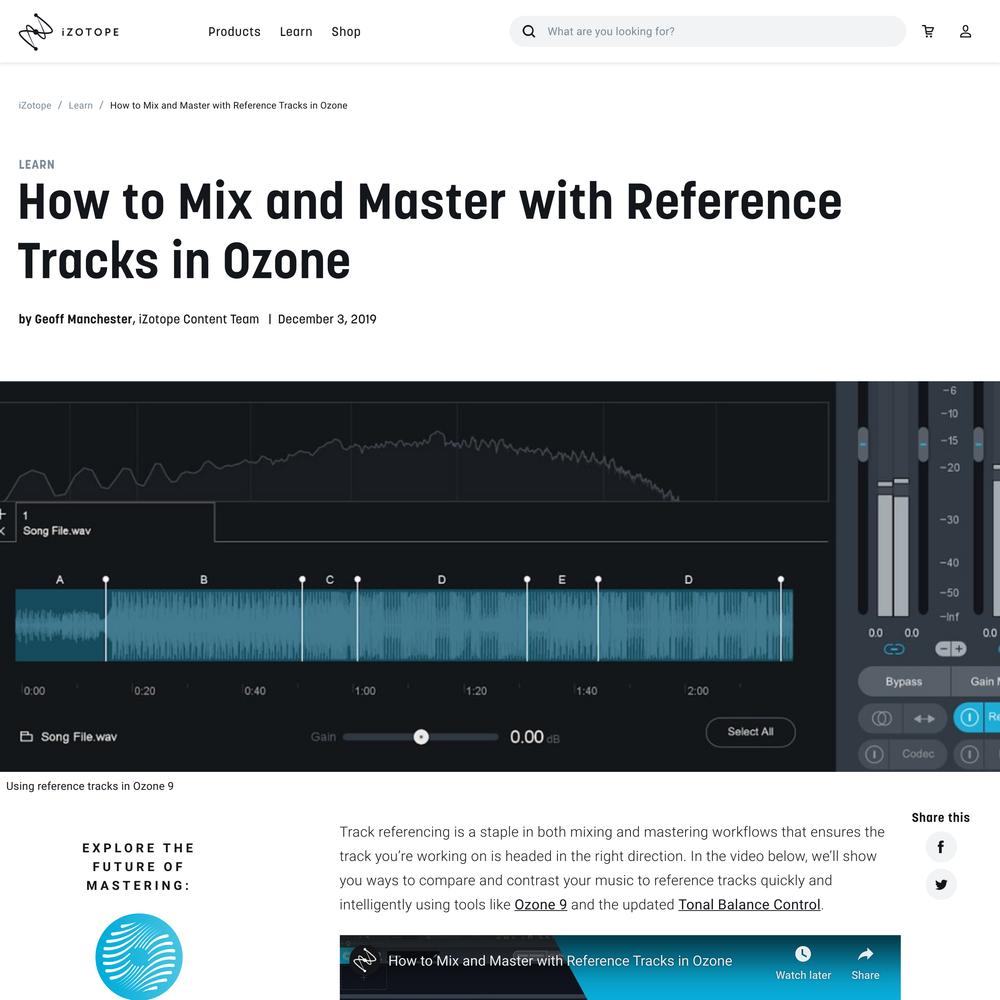Go to Learn in the breadcrumb
The width and height of the screenshot is (1000, 1000).
[80, 105]
